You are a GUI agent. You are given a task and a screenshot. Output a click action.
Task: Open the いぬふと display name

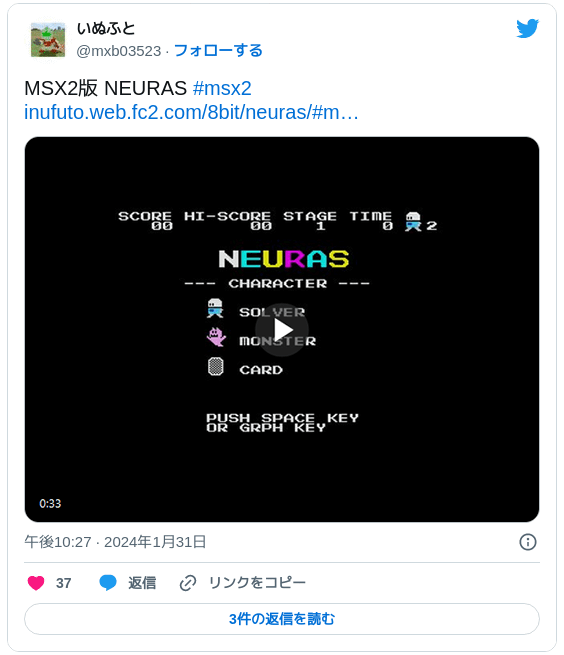click(x=106, y=29)
